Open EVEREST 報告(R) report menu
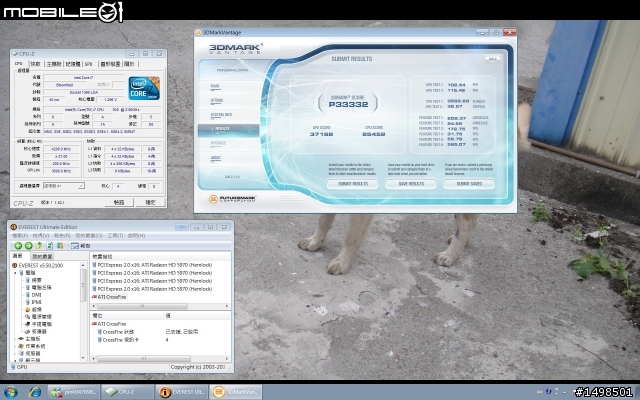The width and height of the screenshot is (640, 400). coord(62,236)
